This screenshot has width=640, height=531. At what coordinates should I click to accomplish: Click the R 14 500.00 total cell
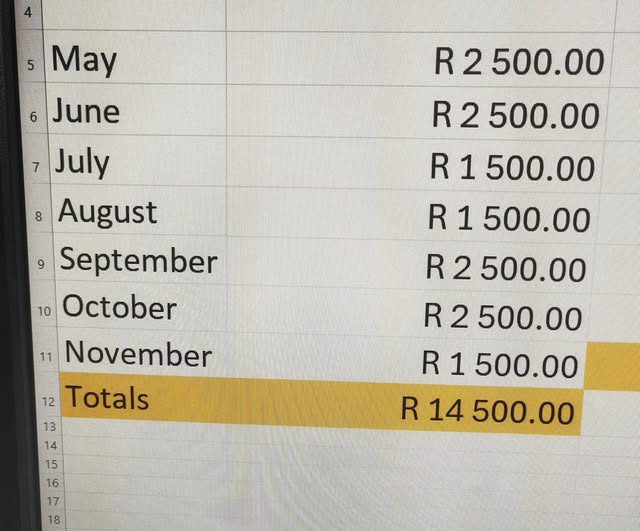tap(405, 408)
